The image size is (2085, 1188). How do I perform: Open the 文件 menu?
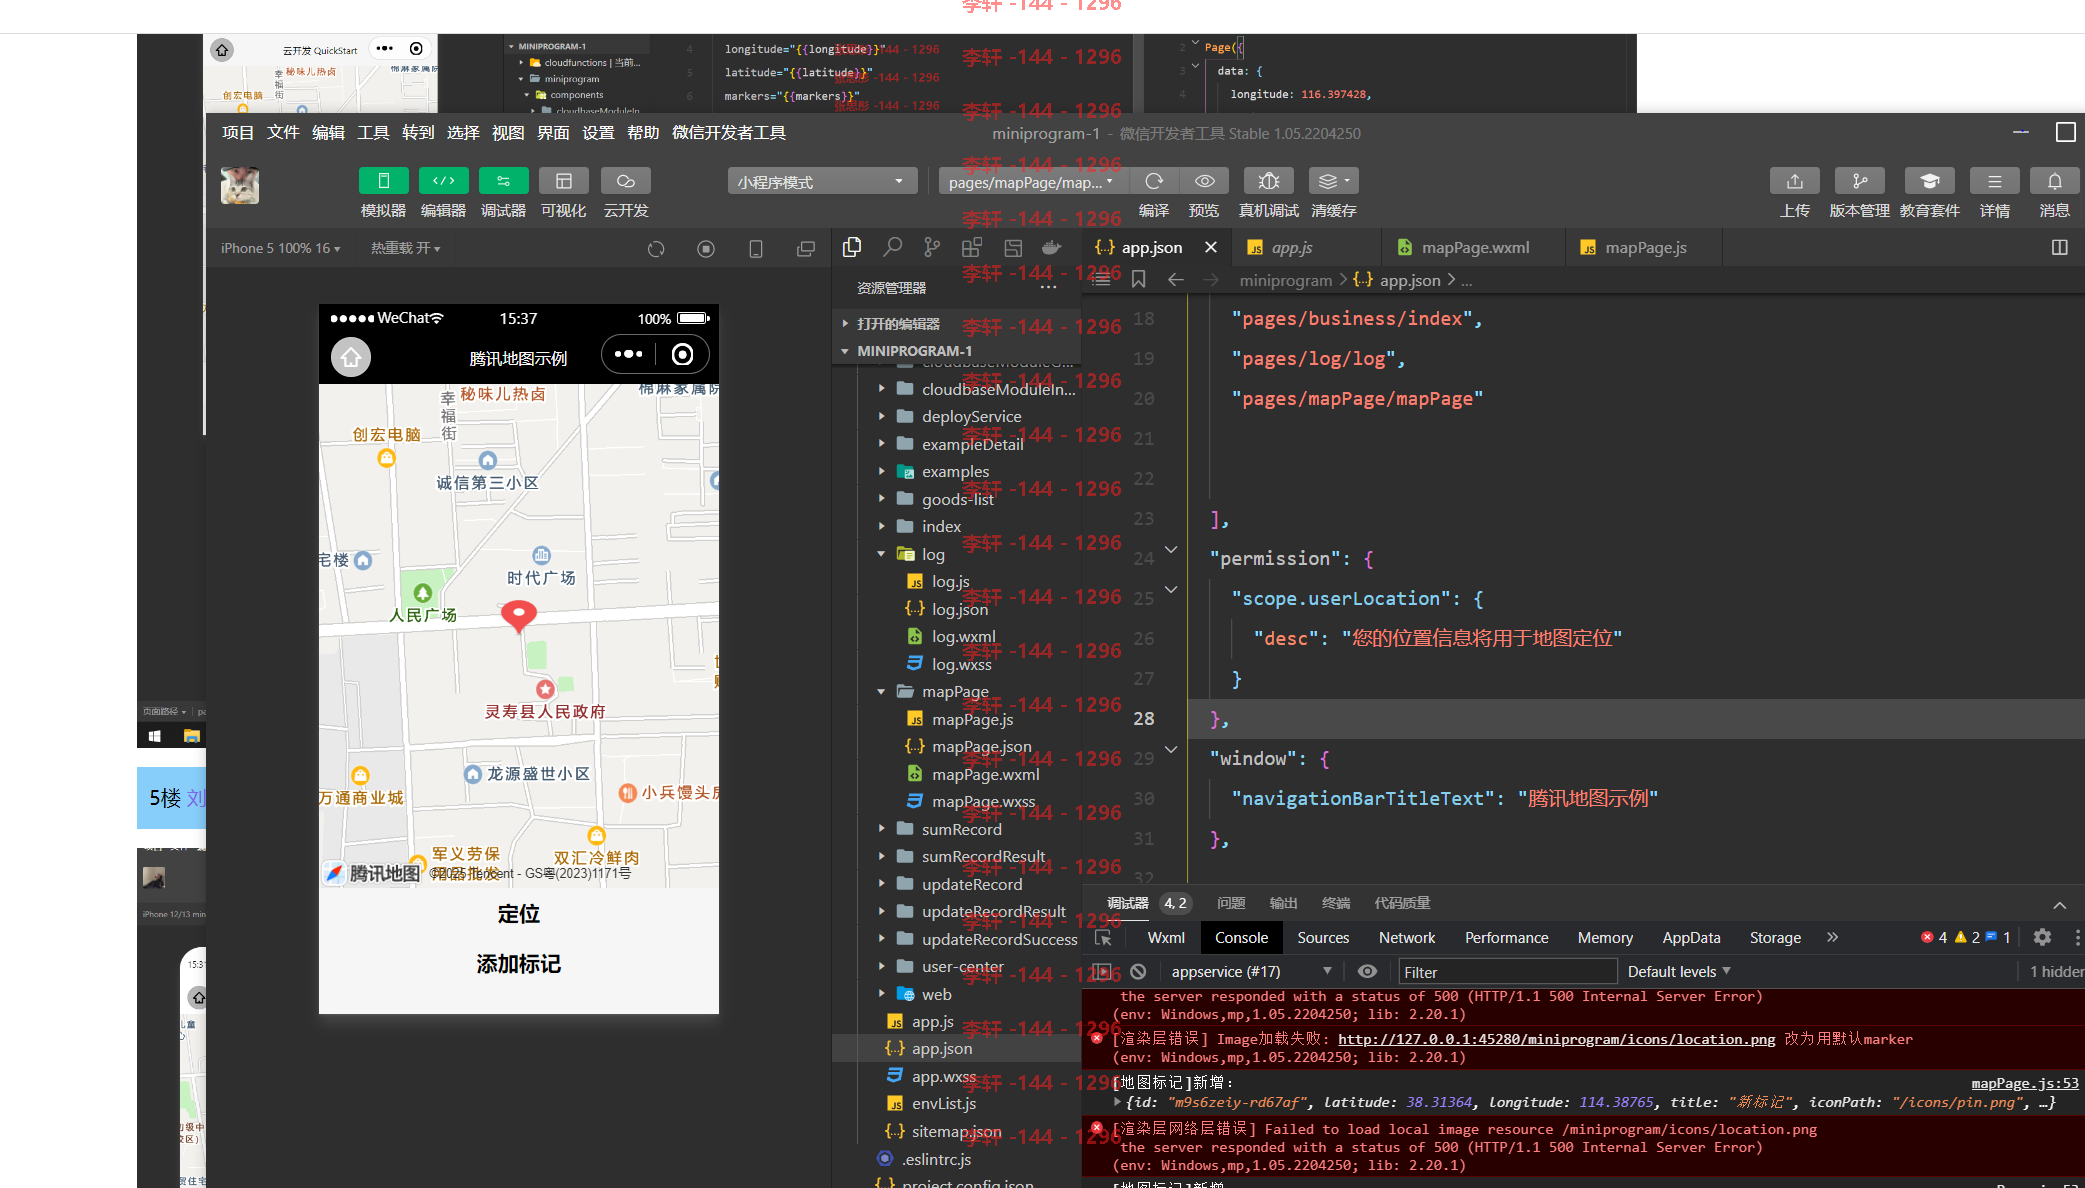click(x=283, y=133)
